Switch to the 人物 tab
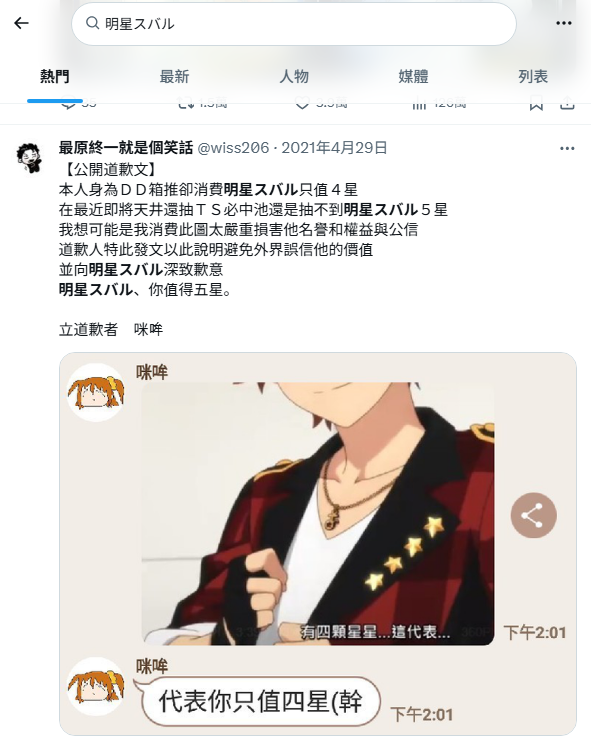591x741 pixels. point(294,77)
